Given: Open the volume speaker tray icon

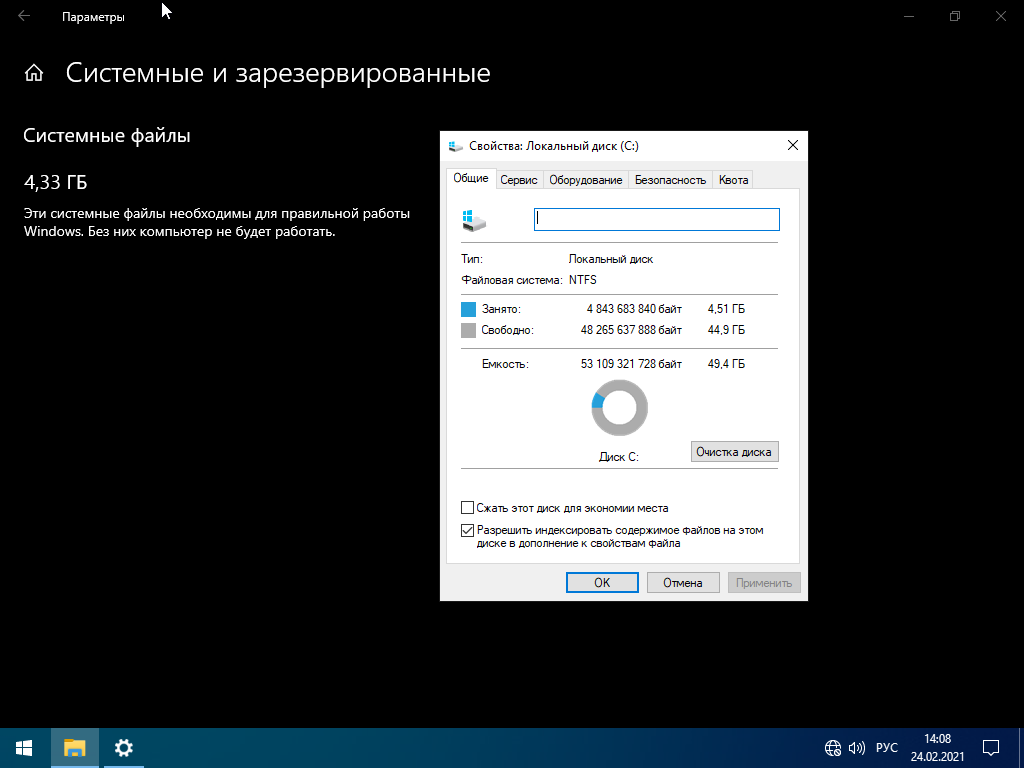Looking at the screenshot, I should click(856, 748).
